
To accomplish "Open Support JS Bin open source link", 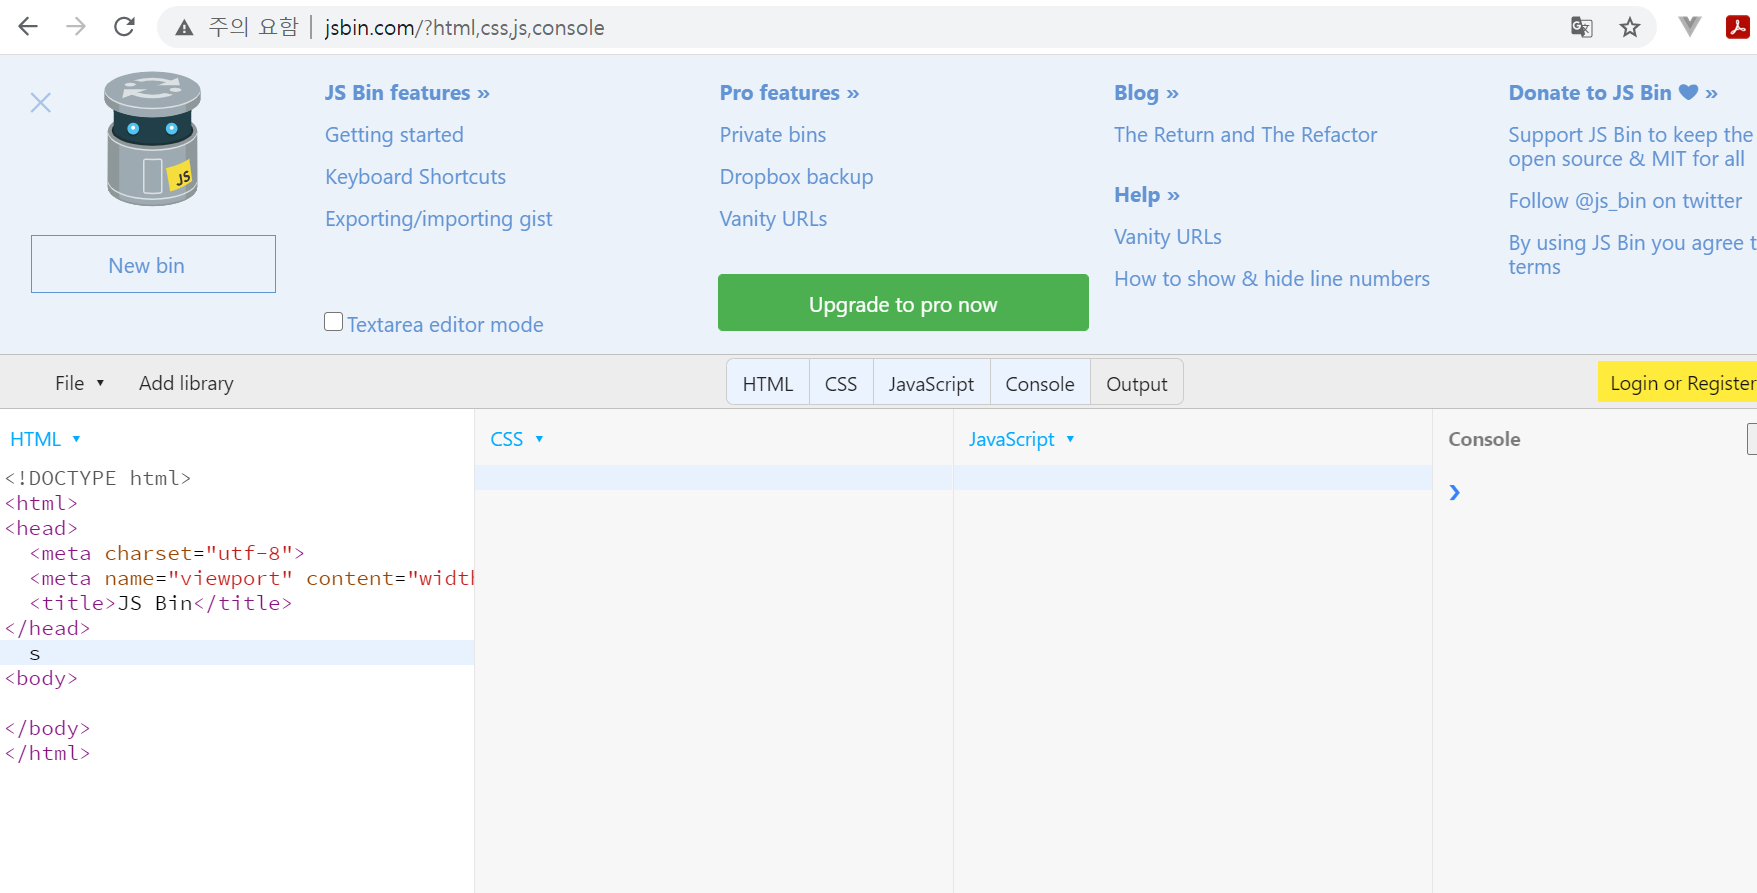I will pyautogui.click(x=1631, y=147).
